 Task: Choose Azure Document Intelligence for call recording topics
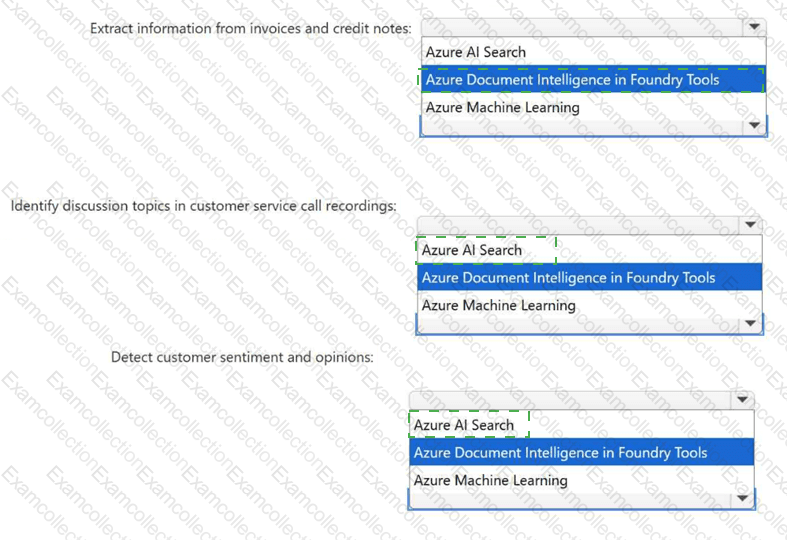tap(568, 278)
